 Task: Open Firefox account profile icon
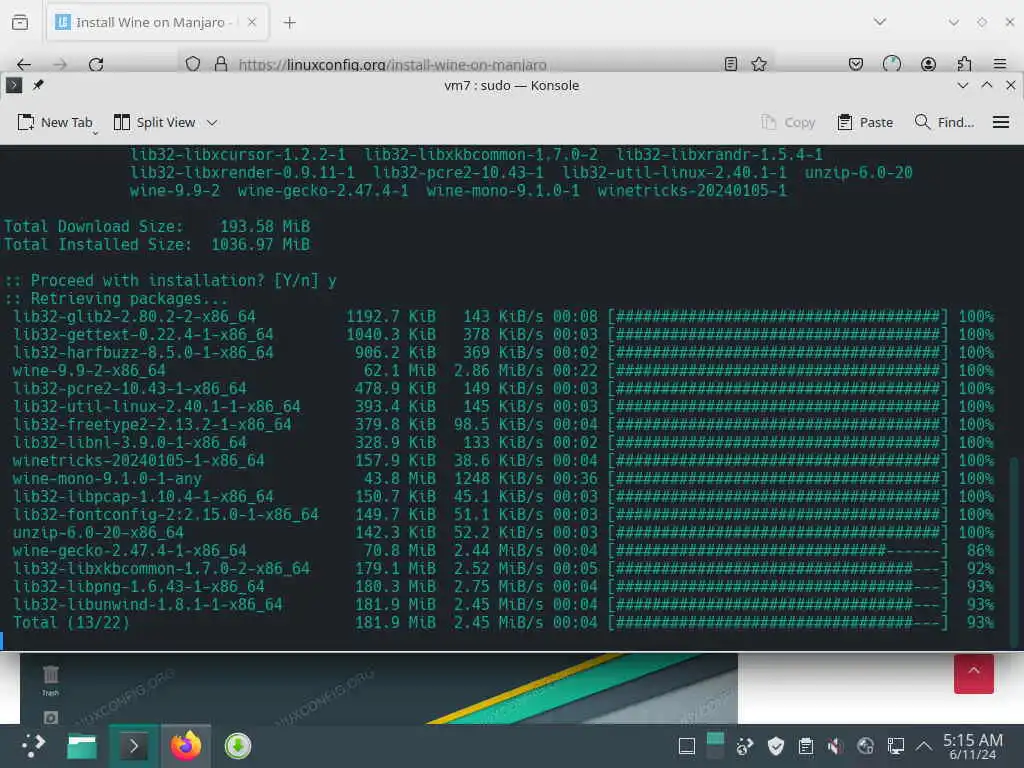928,64
